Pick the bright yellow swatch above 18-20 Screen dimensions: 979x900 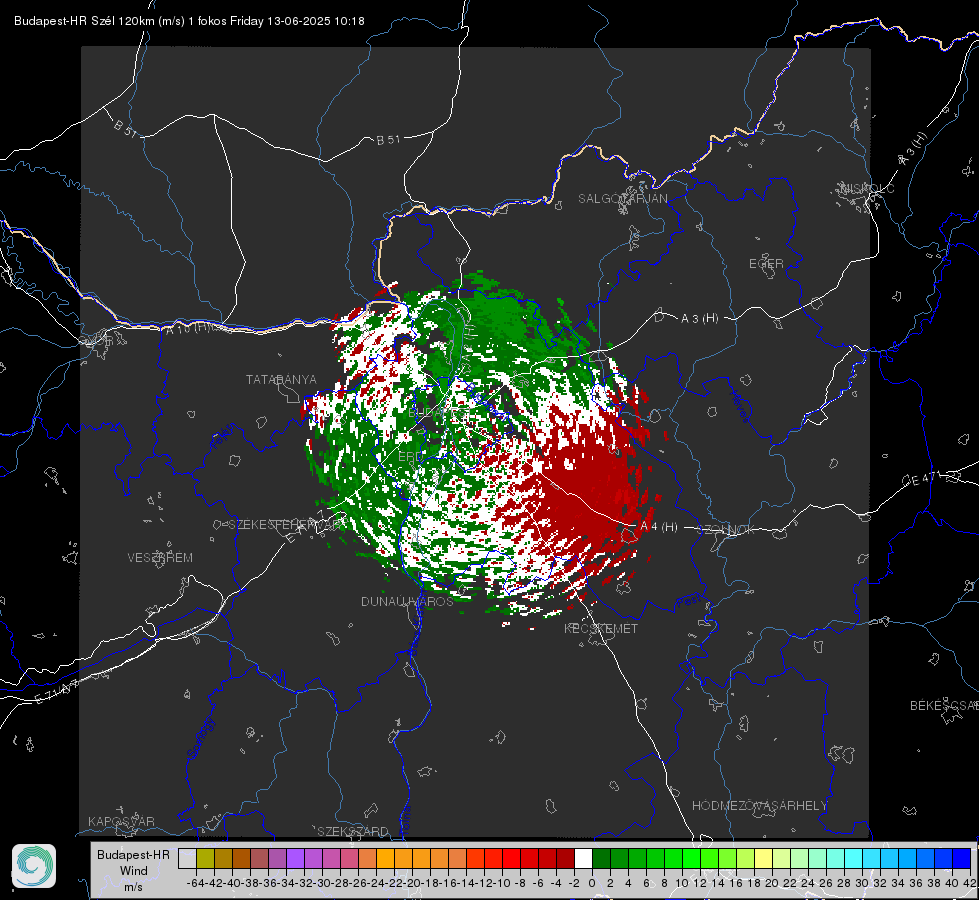(x=763, y=858)
